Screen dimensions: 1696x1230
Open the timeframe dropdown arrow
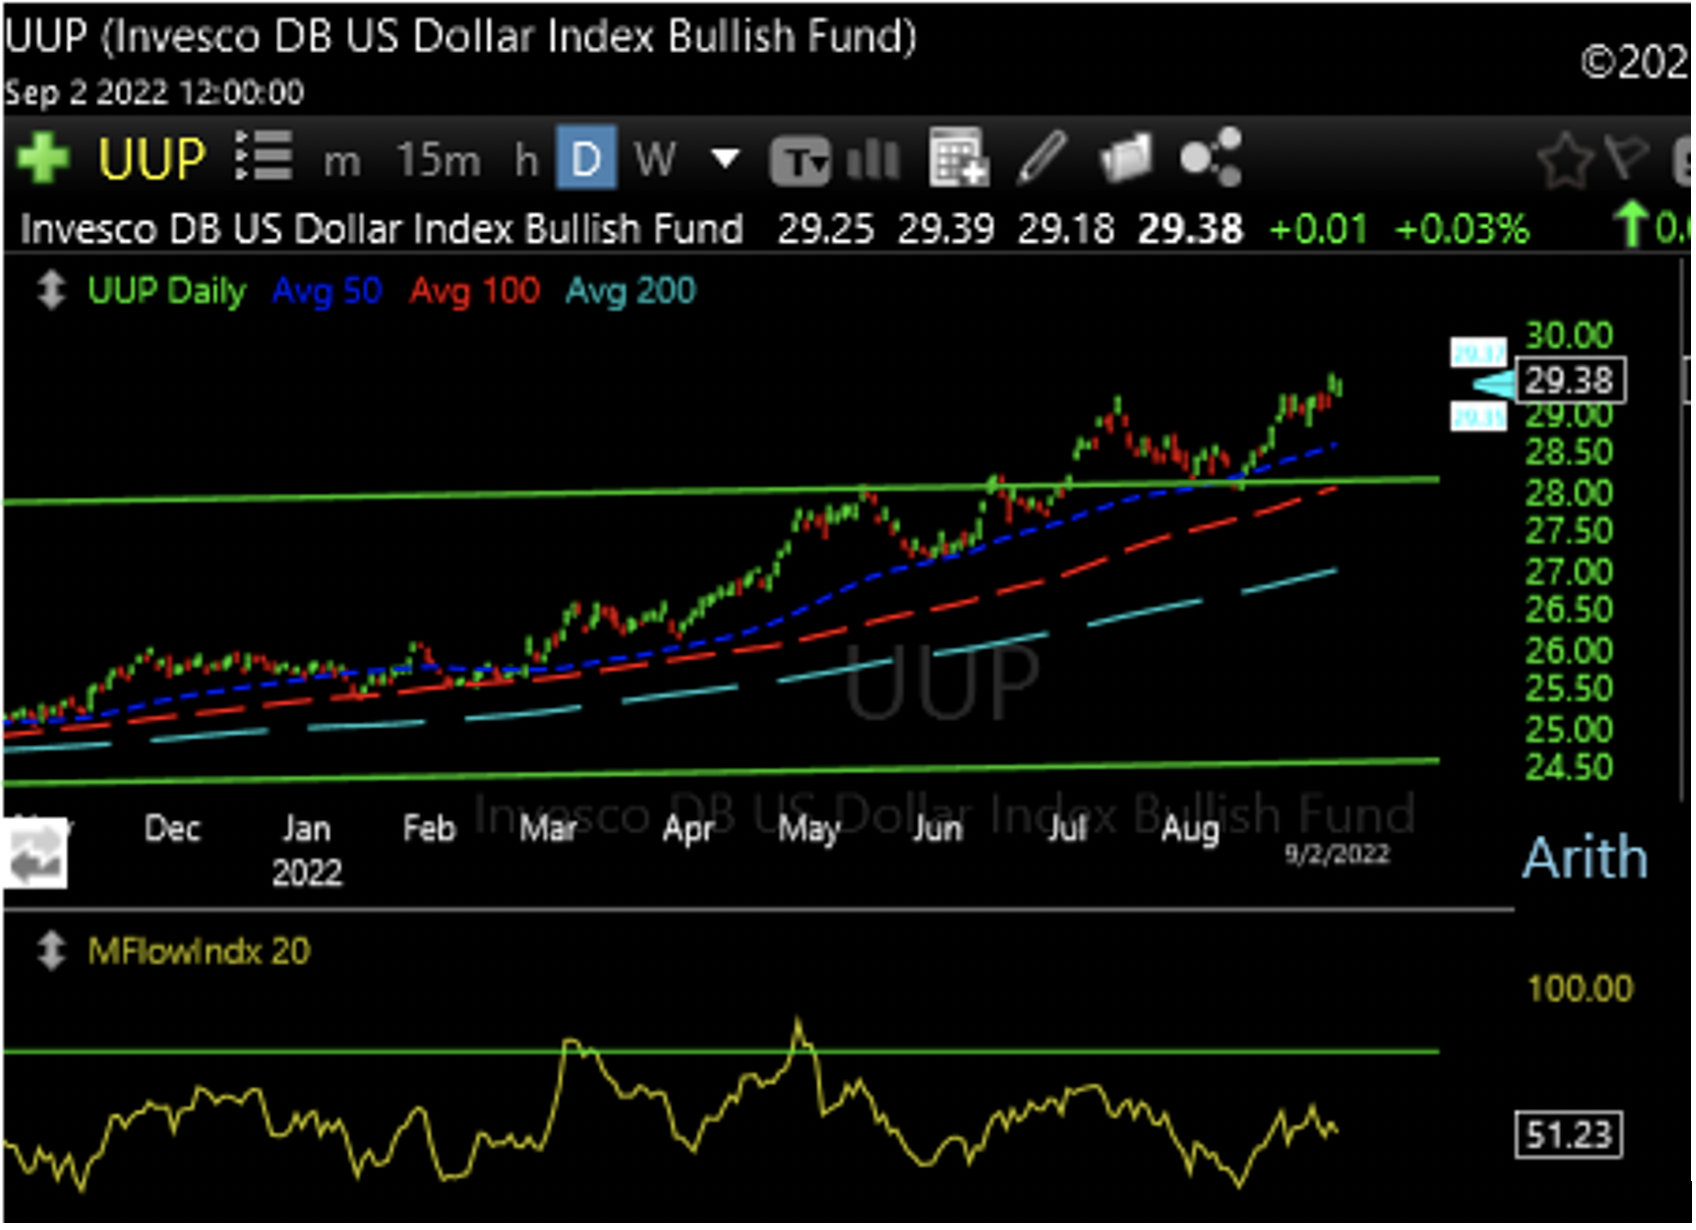tap(725, 158)
